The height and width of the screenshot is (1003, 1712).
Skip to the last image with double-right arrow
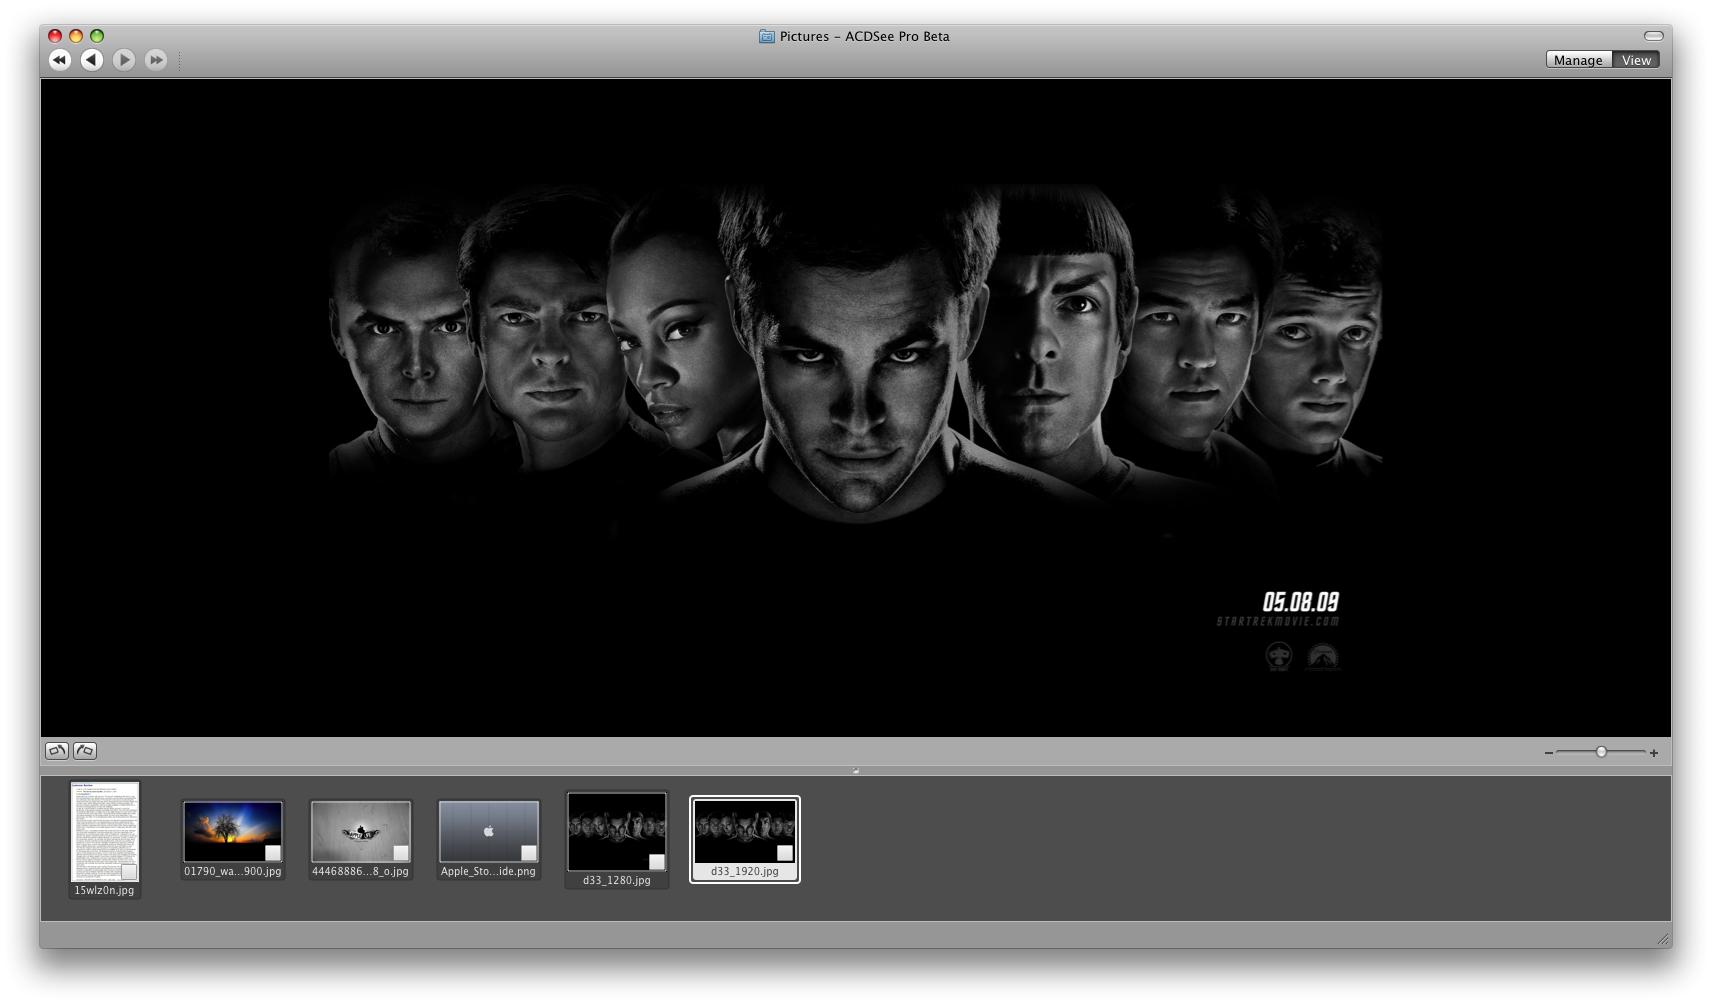pyautogui.click(x=156, y=60)
